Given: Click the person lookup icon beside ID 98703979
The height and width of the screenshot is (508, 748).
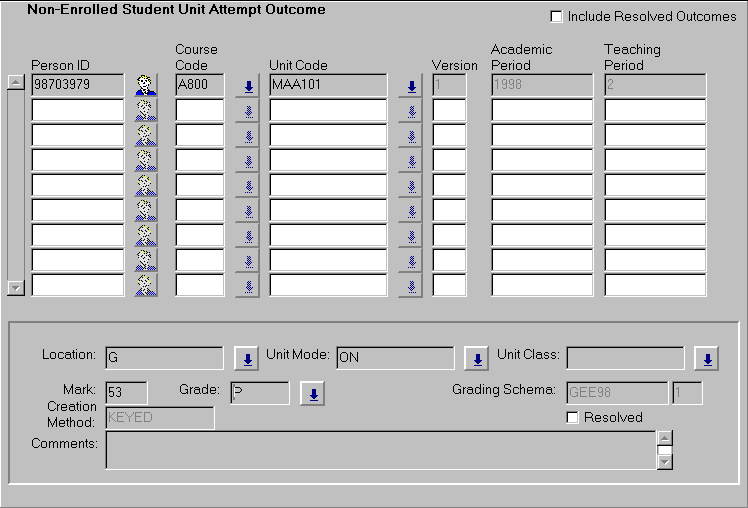Looking at the screenshot, I should coord(147,86).
